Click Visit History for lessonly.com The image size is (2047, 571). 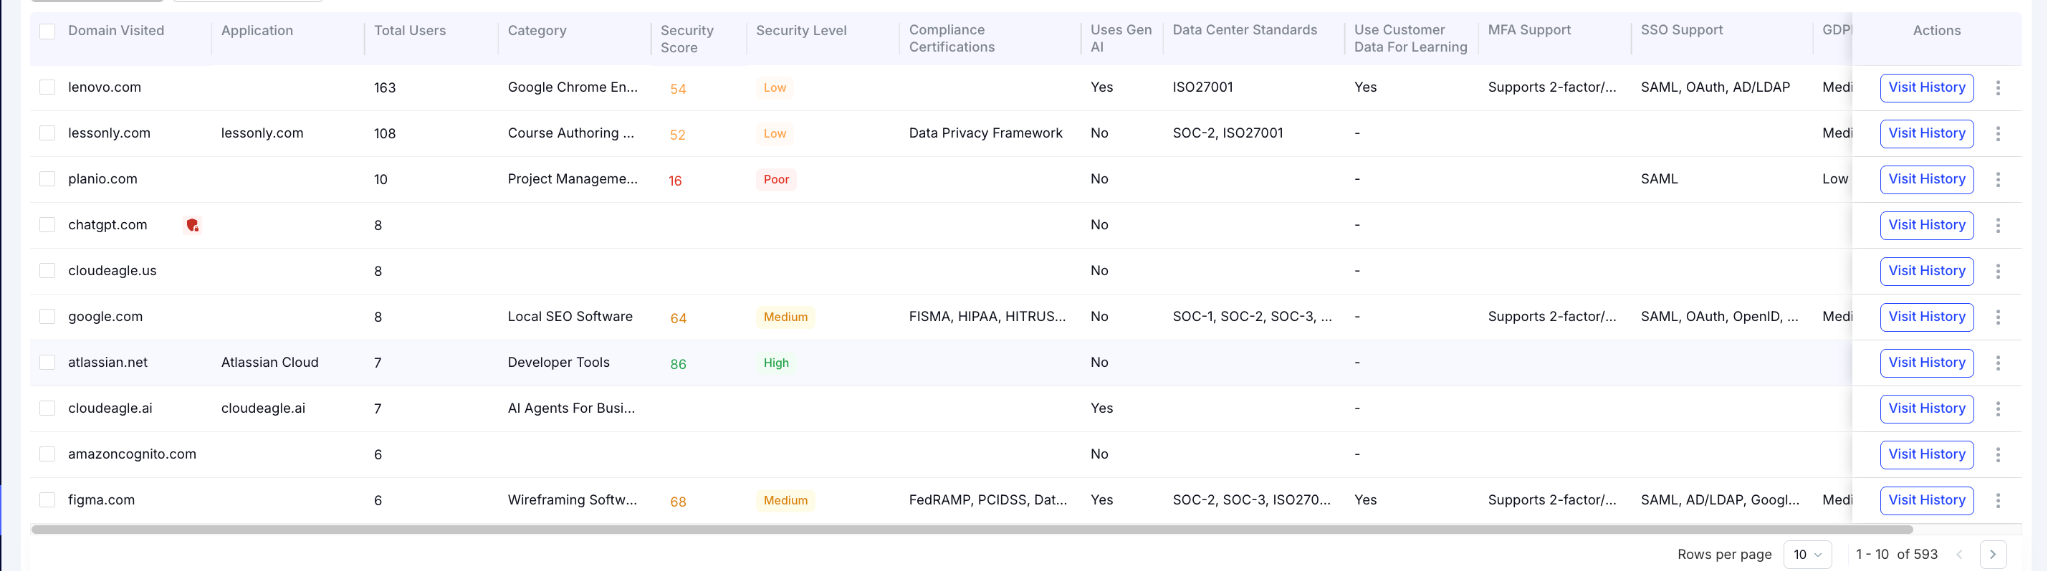click(1927, 134)
